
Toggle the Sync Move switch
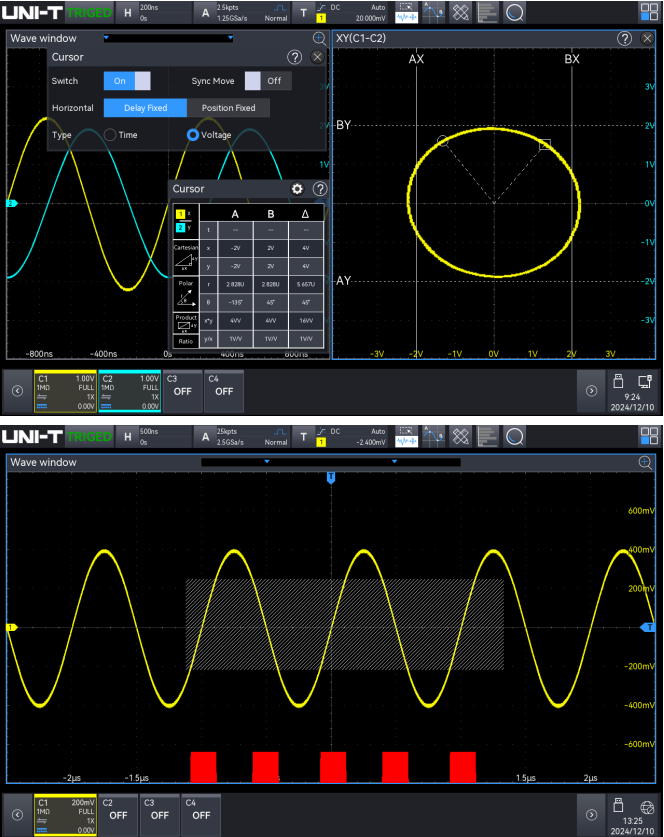tap(266, 81)
